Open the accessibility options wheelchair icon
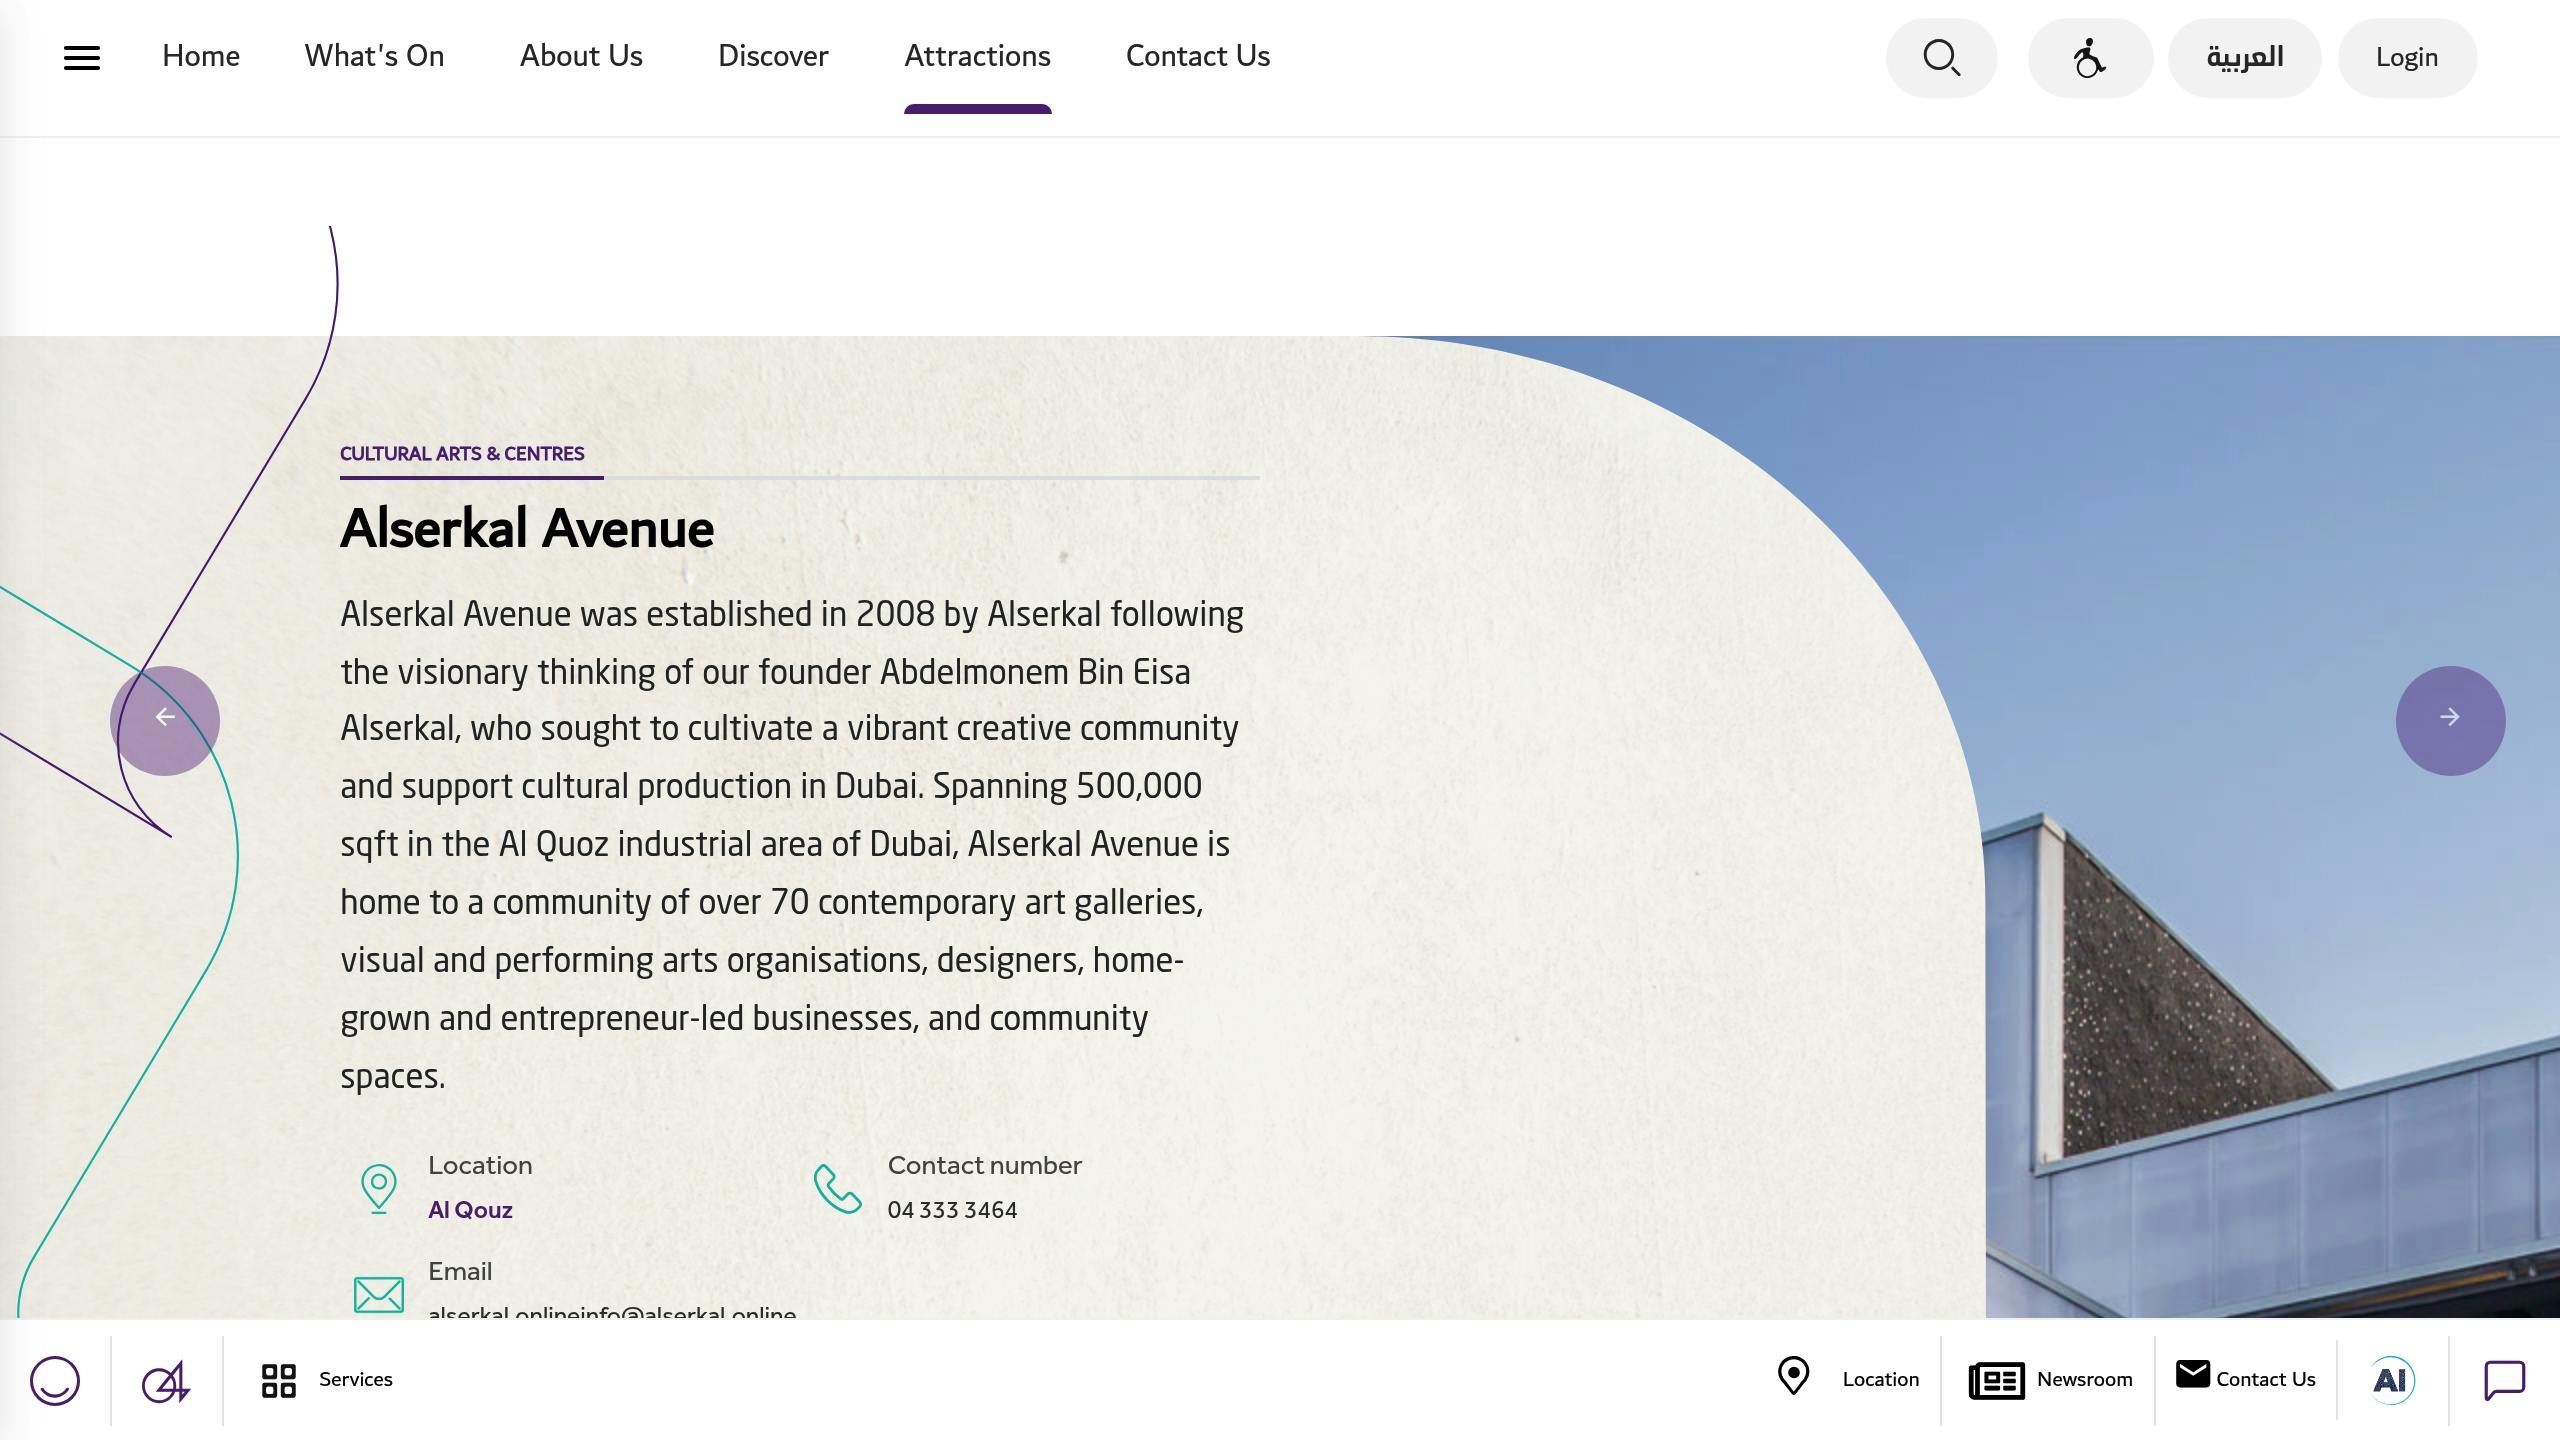Screen dimensions: 2560x1440 click(2089, 58)
